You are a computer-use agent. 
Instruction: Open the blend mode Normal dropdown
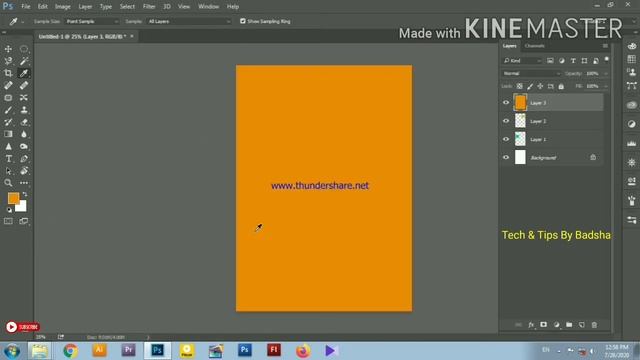click(x=531, y=73)
